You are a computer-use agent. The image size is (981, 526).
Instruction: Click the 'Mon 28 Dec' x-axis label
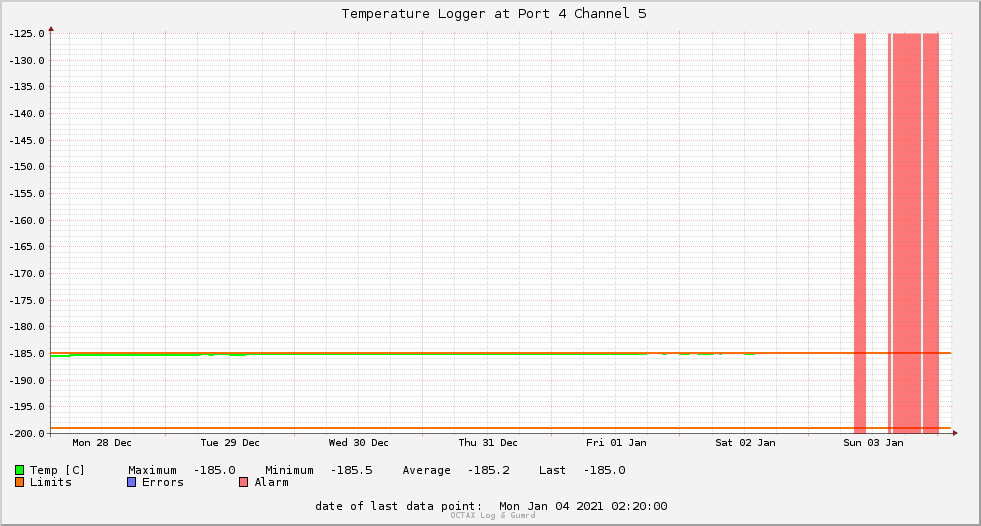click(102, 443)
